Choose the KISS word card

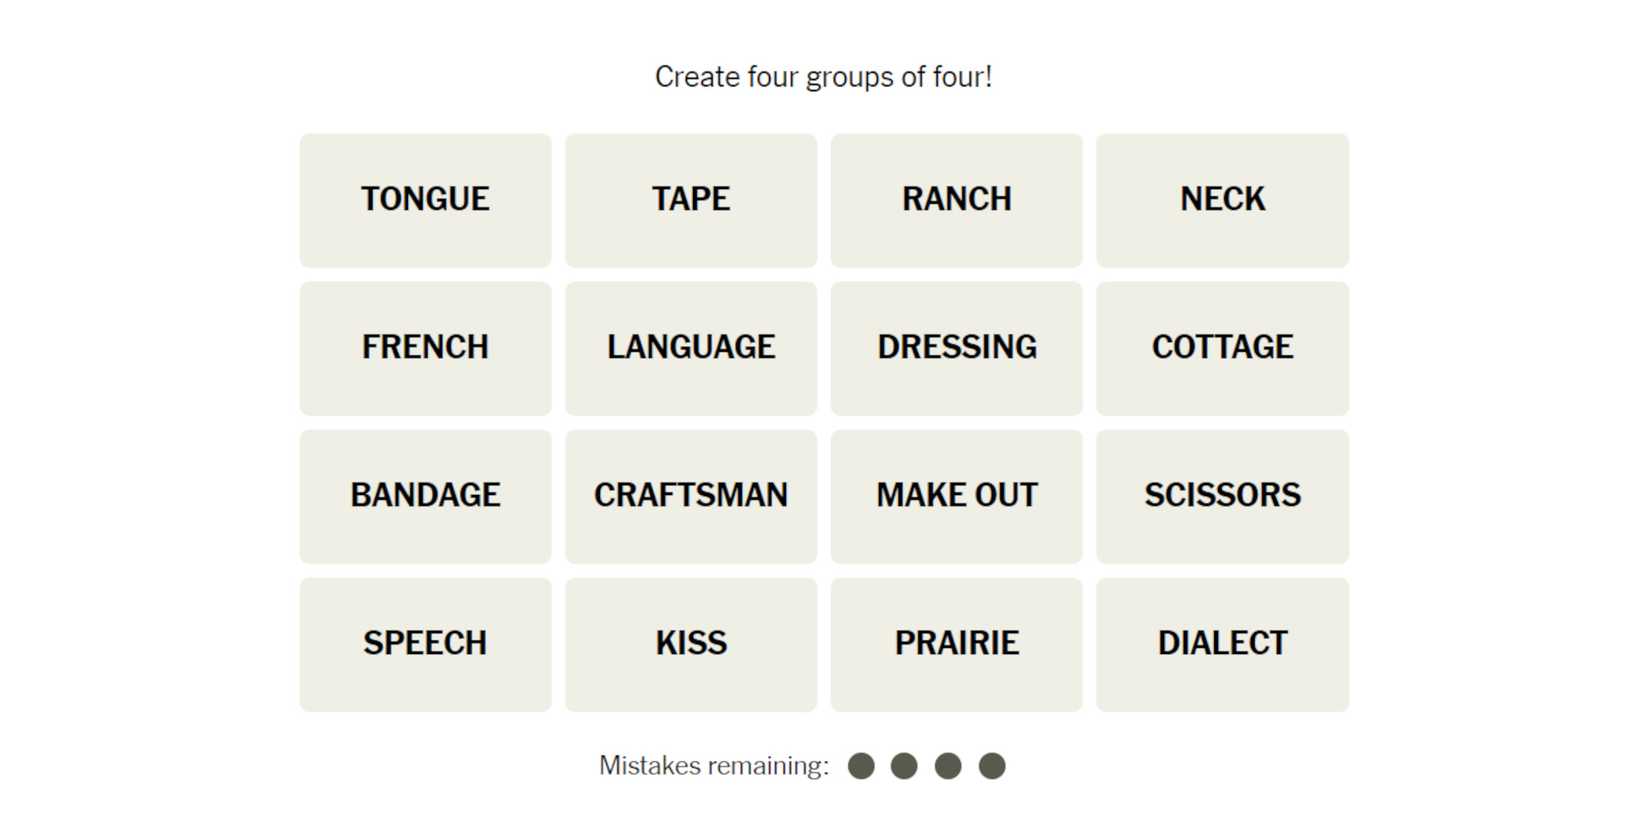(x=691, y=644)
